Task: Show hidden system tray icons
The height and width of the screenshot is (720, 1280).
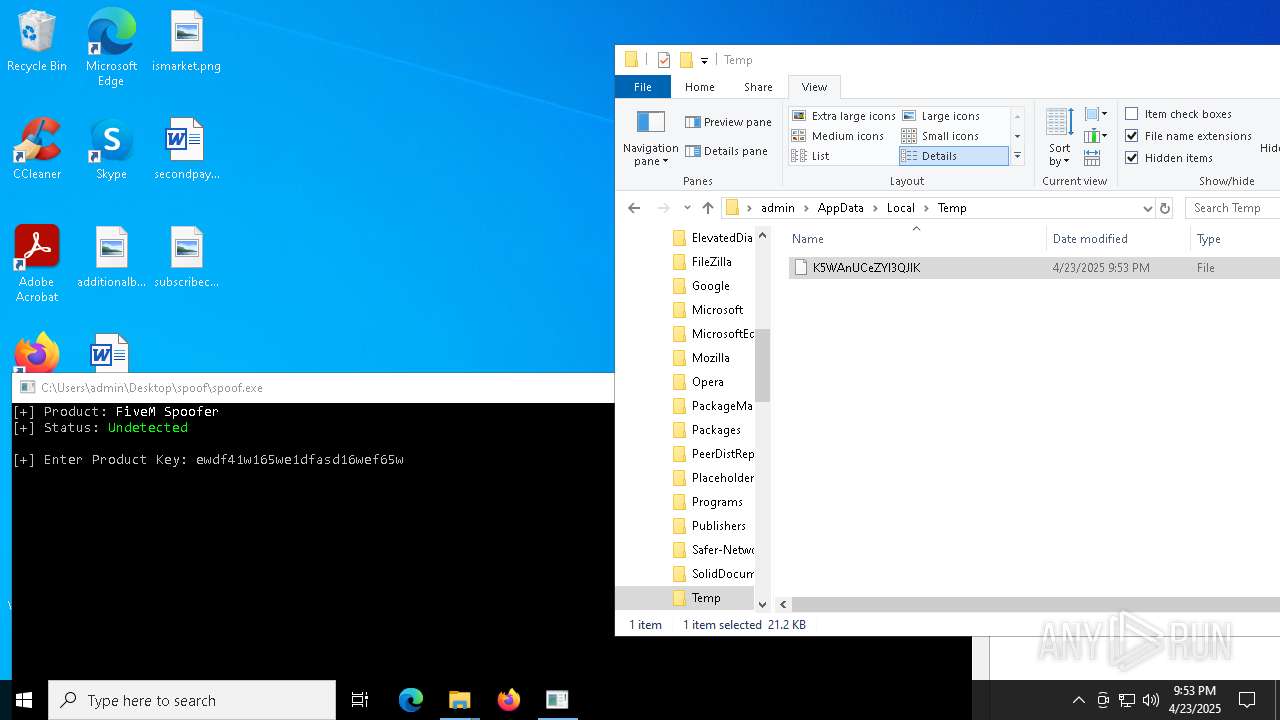Action: [1078, 700]
